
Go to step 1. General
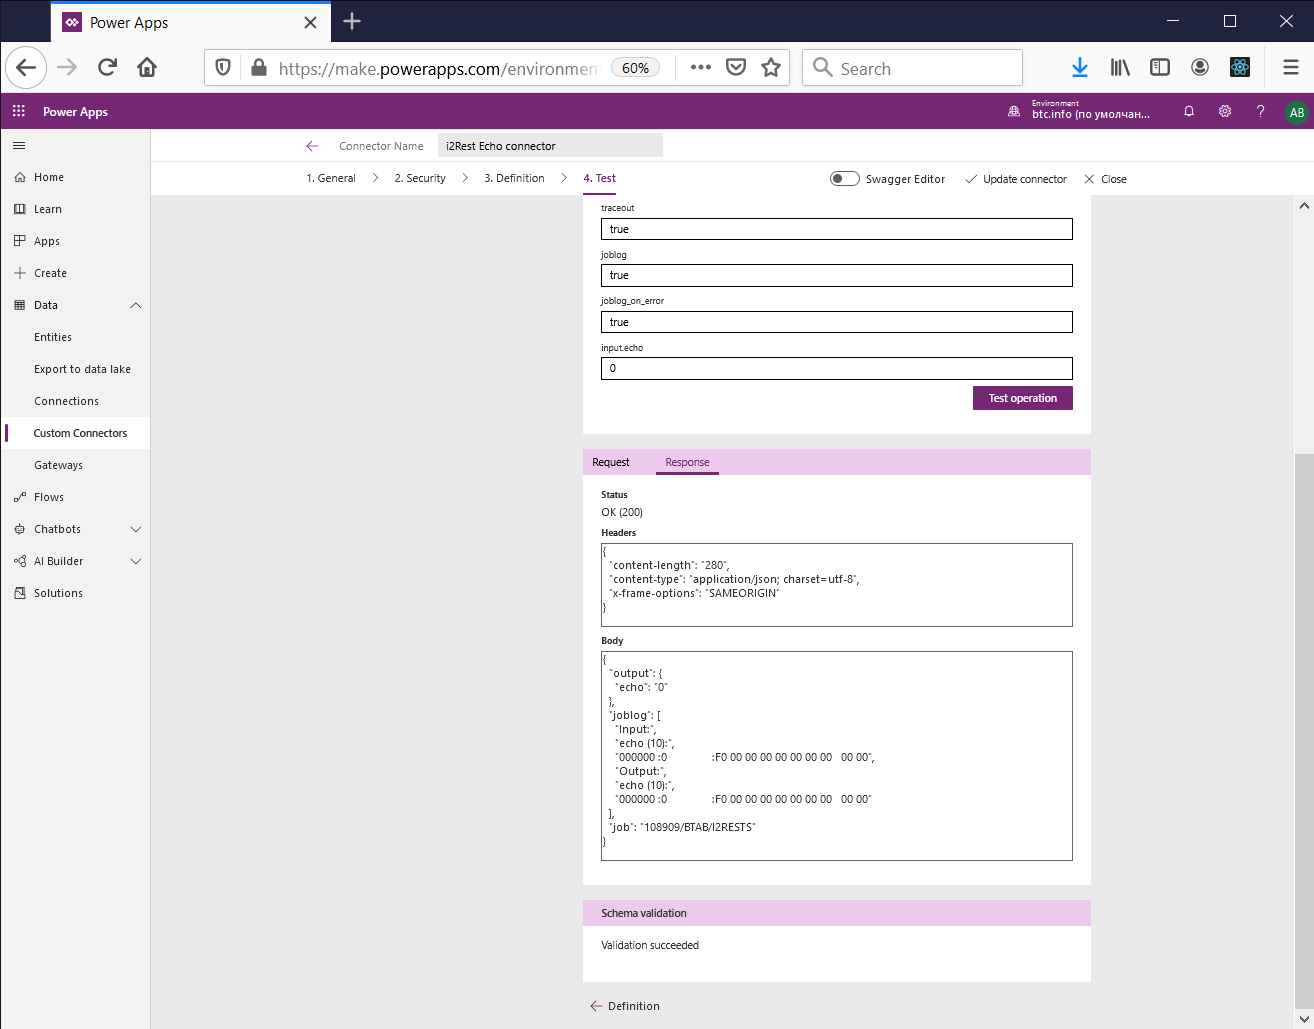pyautogui.click(x=331, y=178)
